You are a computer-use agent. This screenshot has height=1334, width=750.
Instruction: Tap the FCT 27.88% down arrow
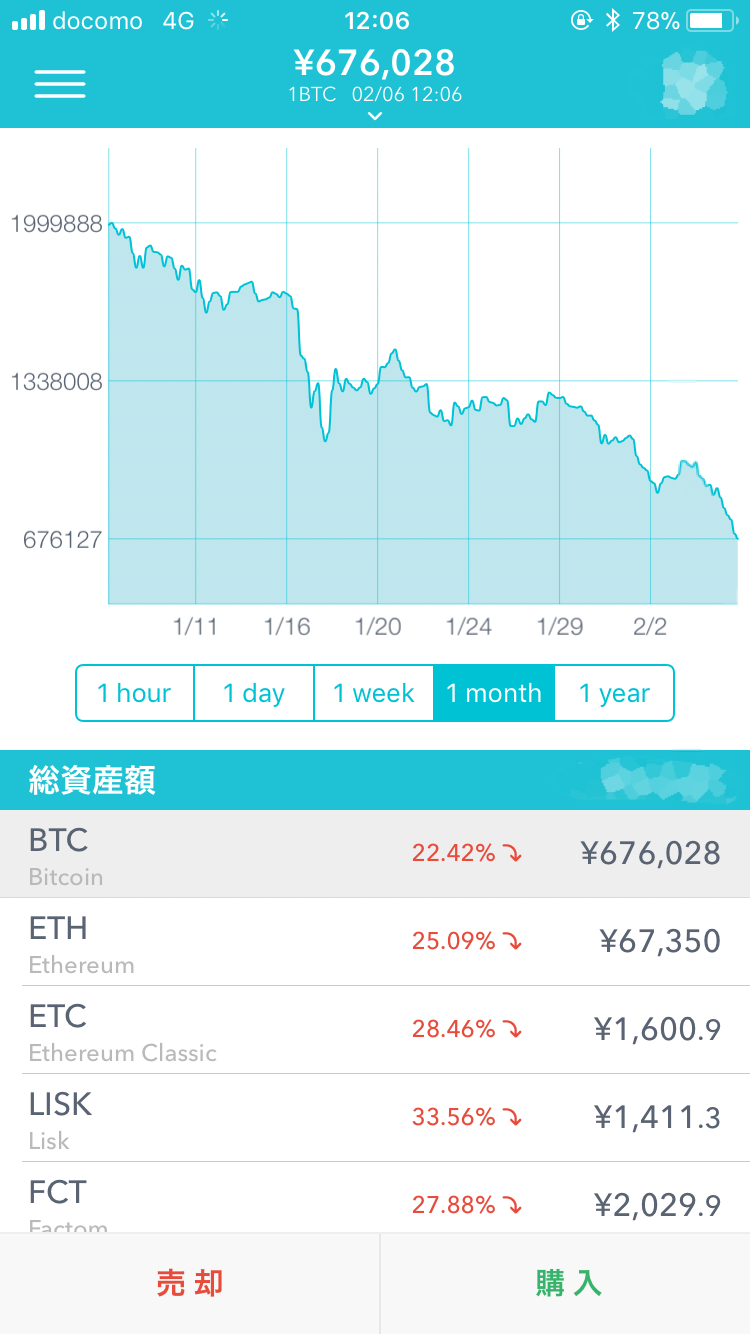512,1206
